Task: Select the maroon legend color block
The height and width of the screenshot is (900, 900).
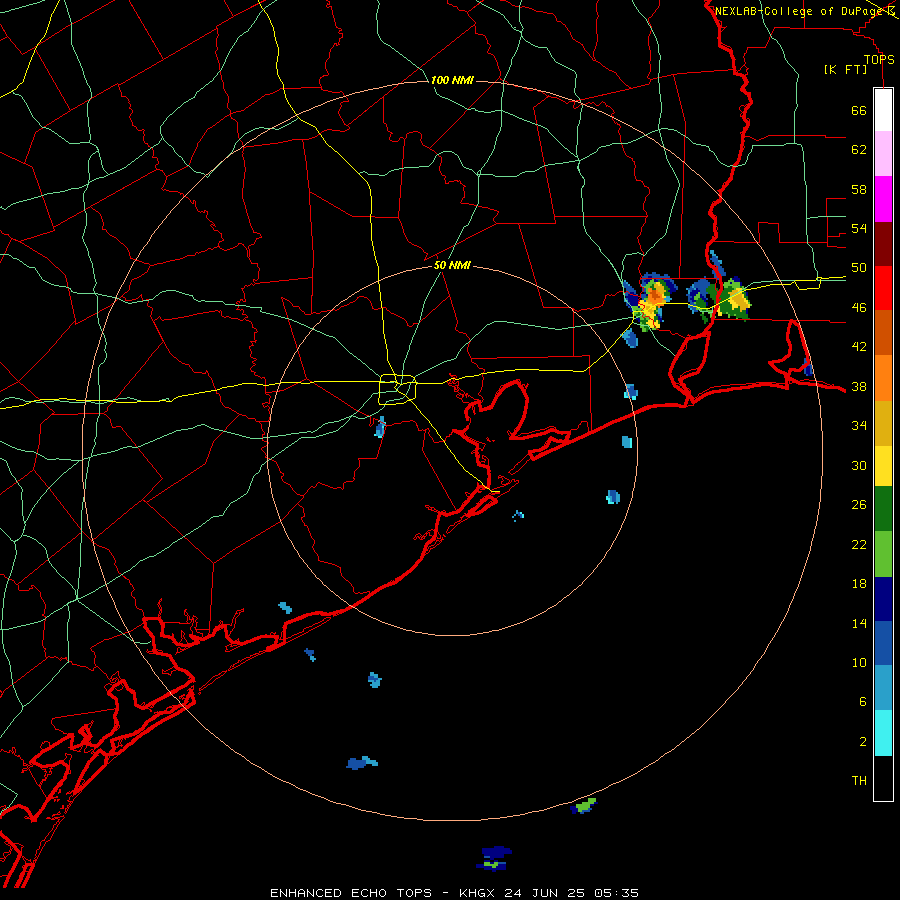Action: 883,243
